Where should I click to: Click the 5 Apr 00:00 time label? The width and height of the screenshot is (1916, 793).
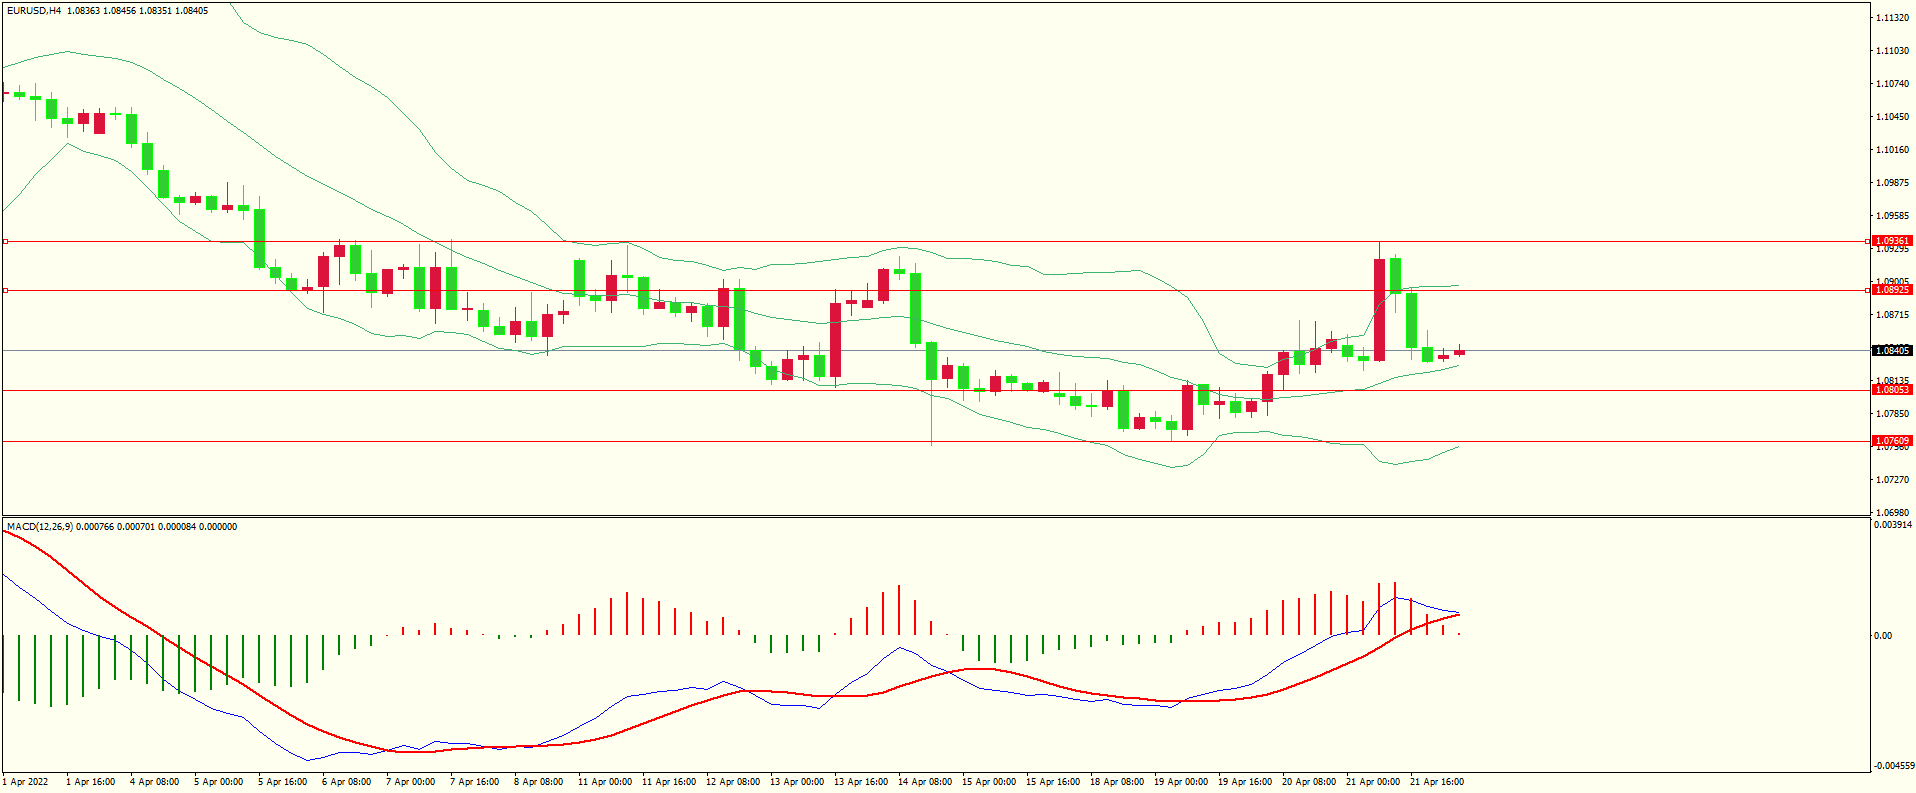coord(219,782)
